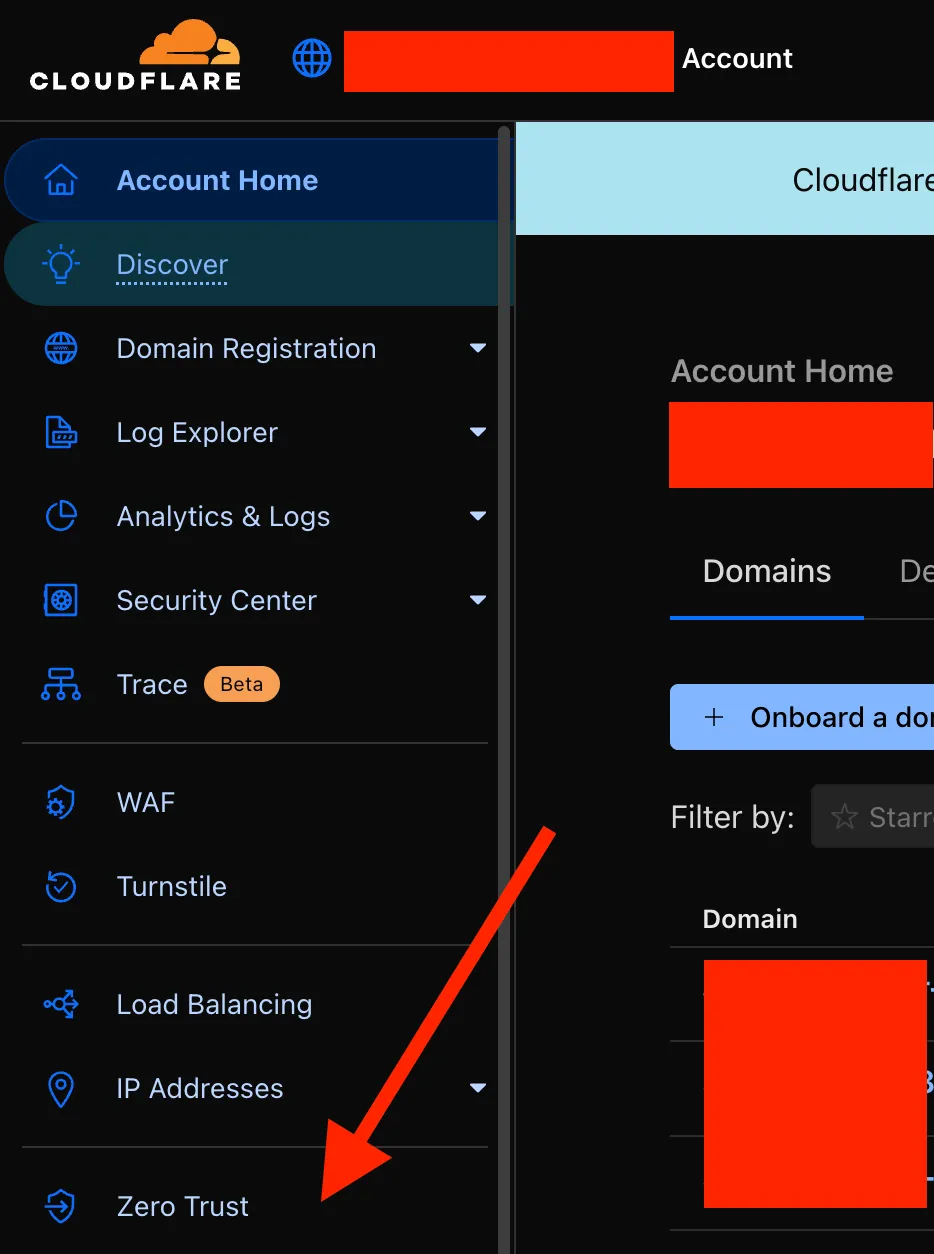
Task: Click the IP Addresses location pin icon
Action: pyautogui.click(x=61, y=1088)
